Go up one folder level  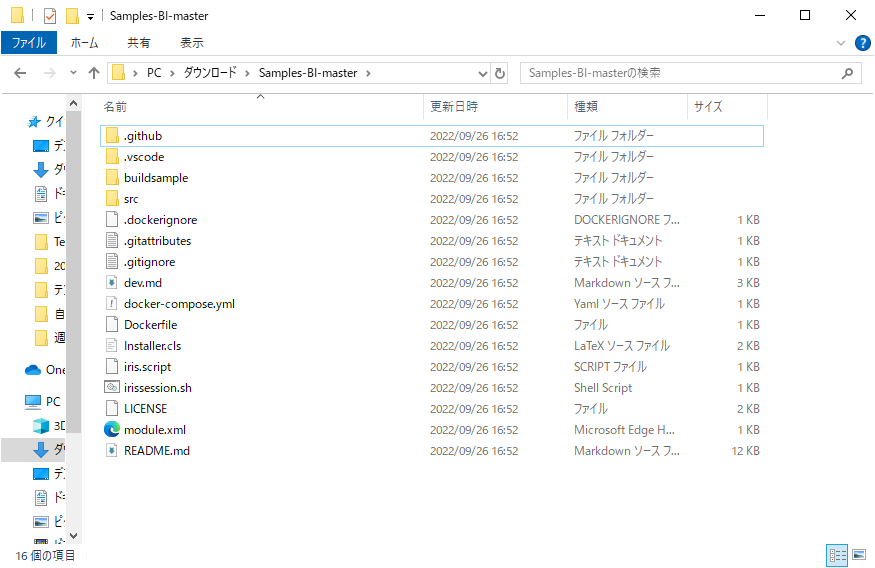[94, 73]
